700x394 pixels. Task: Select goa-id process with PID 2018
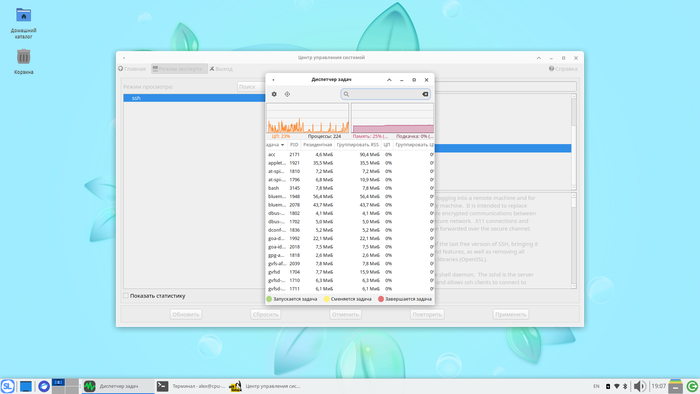pyautogui.click(x=350, y=247)
